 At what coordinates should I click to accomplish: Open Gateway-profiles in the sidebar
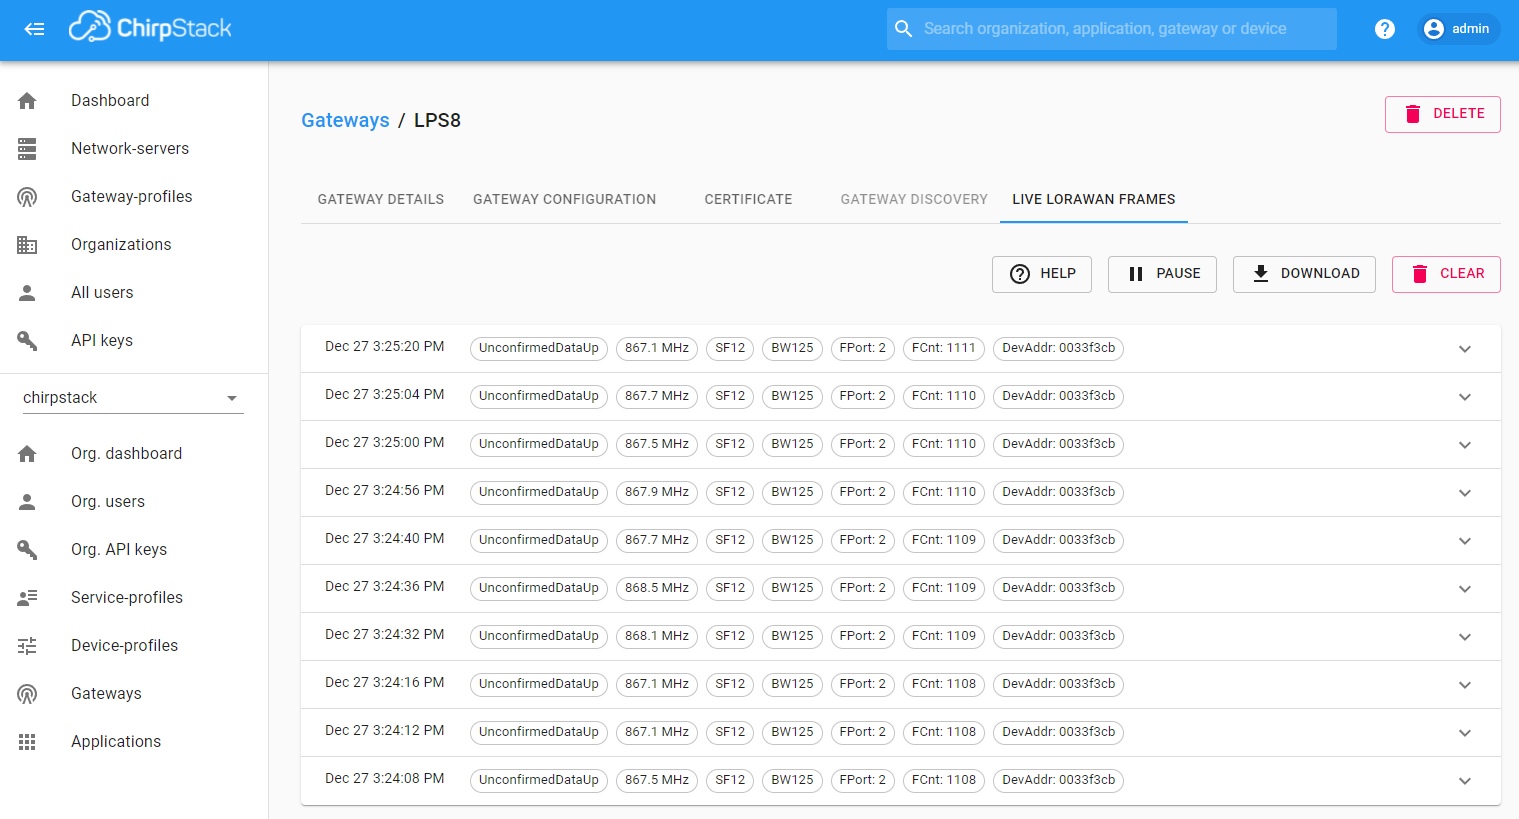[134, 197]
